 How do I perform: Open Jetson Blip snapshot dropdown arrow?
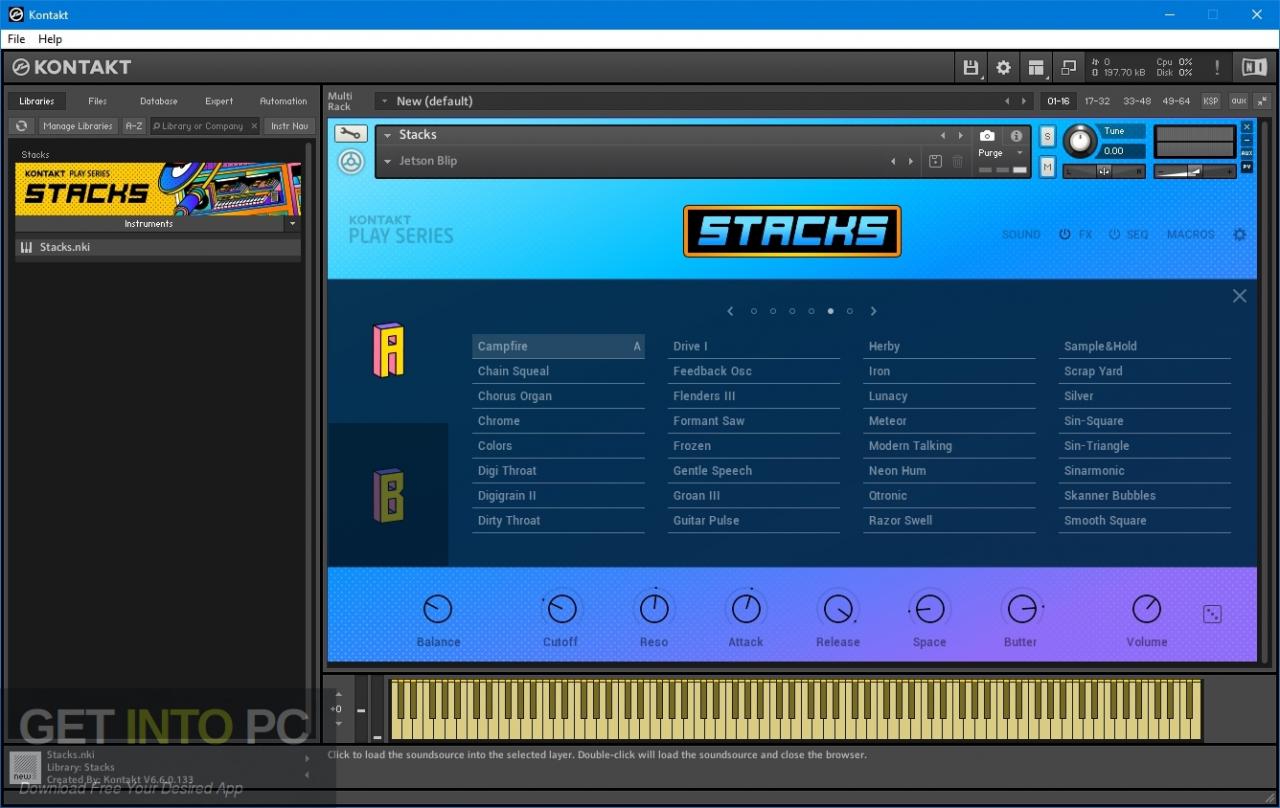pos(387,161)
